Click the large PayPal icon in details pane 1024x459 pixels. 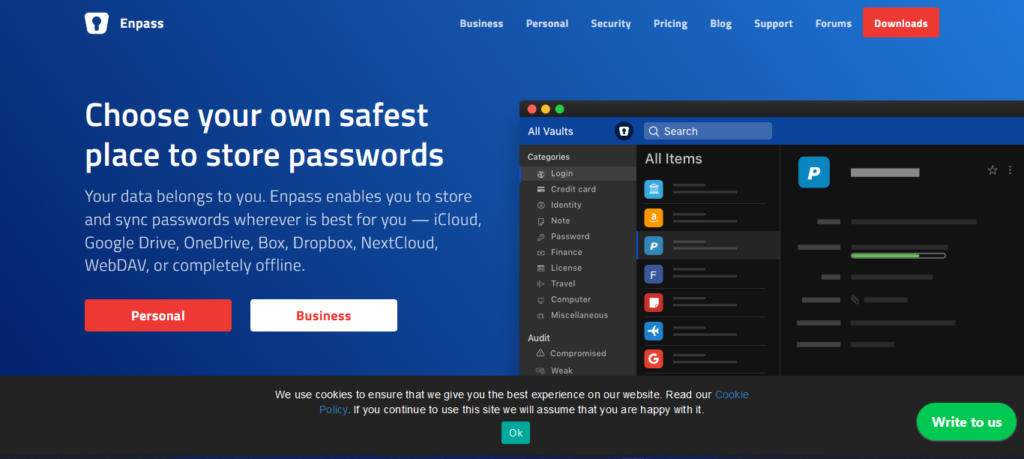[814, 172]
